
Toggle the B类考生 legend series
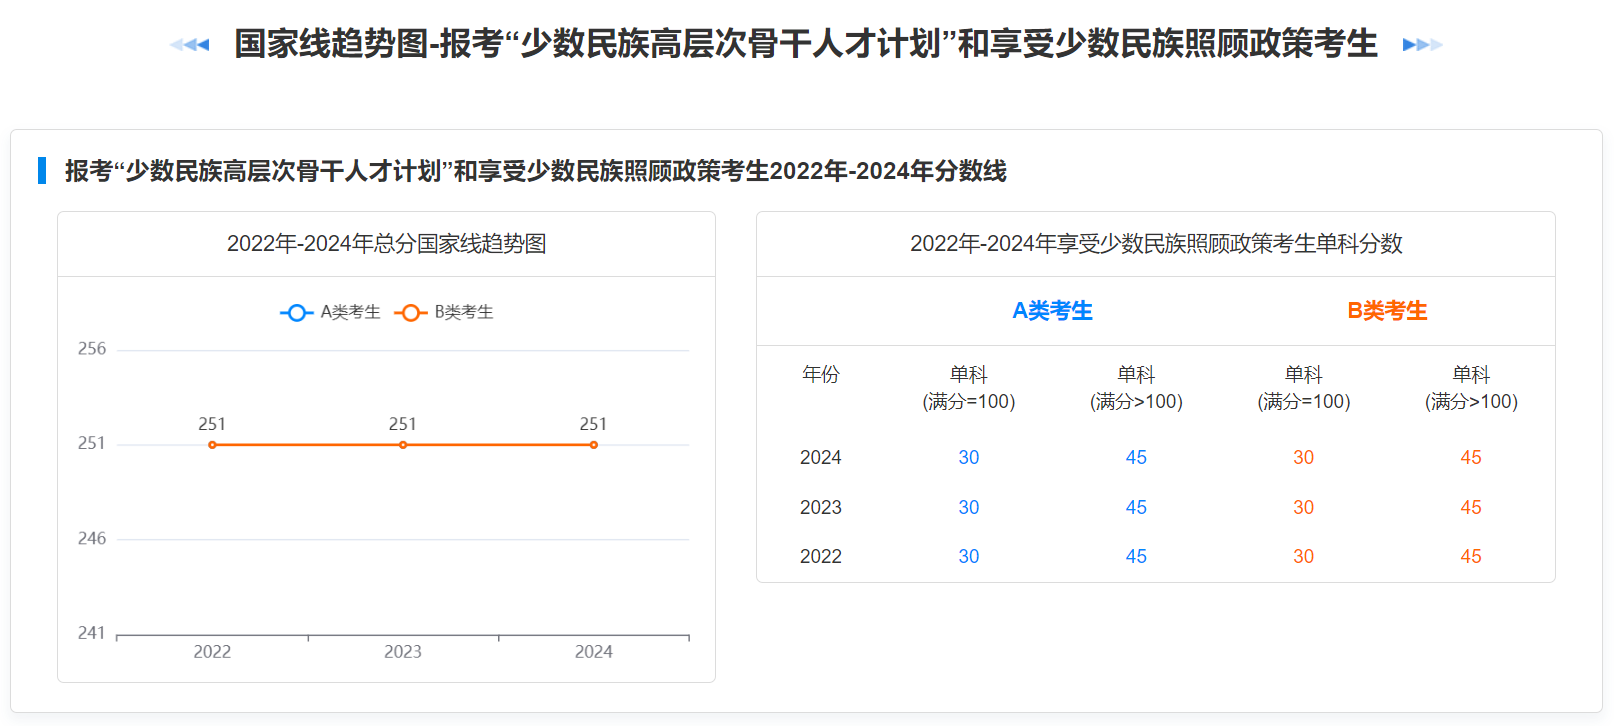444,312
